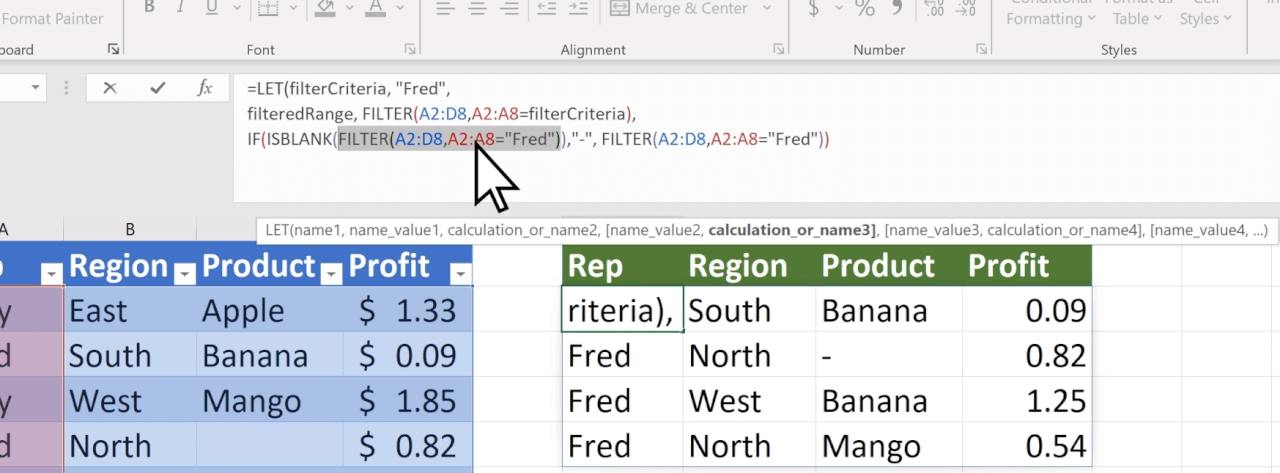1280x473 pixels.
Task: Open the Region column filter dropdown
Action: pyautogui.click(x=184, y=273)
